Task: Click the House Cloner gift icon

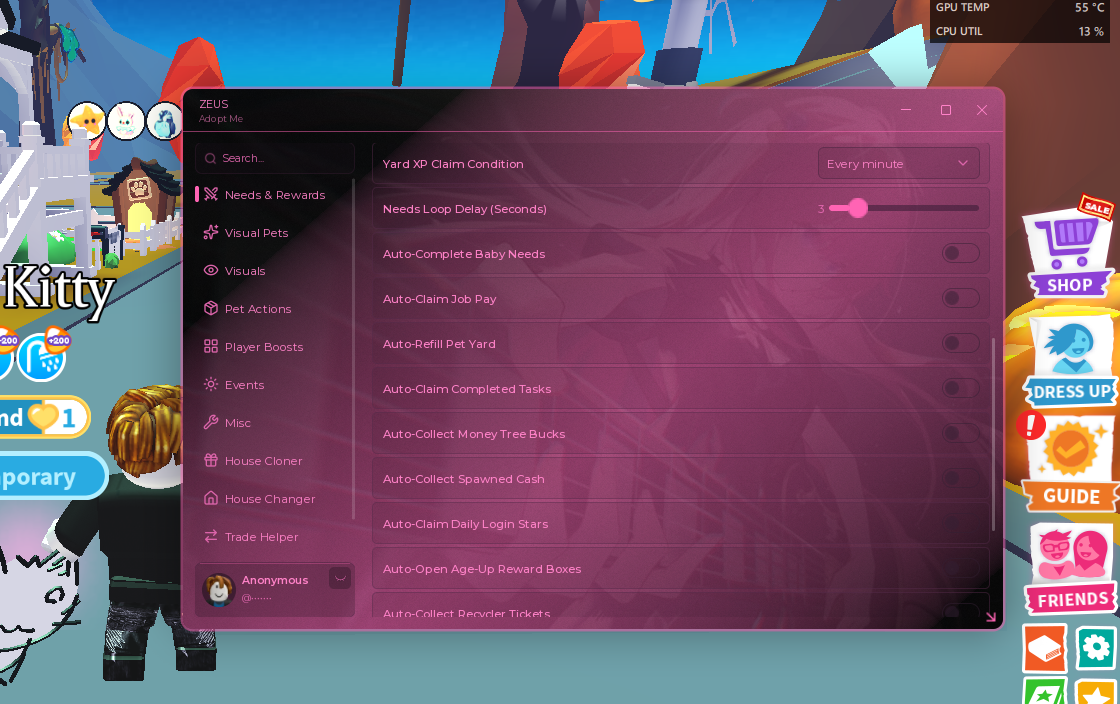Action: 211,460
